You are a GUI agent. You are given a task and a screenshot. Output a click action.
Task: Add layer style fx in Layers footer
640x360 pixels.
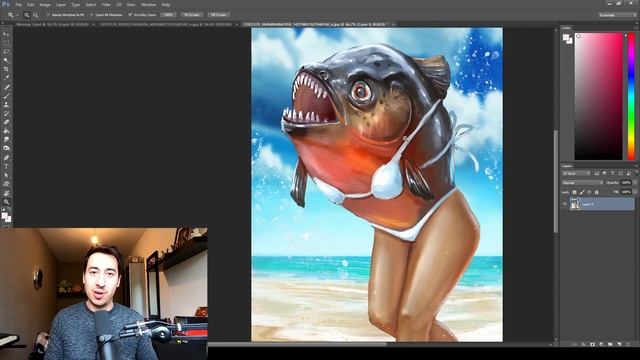[583, 344]
